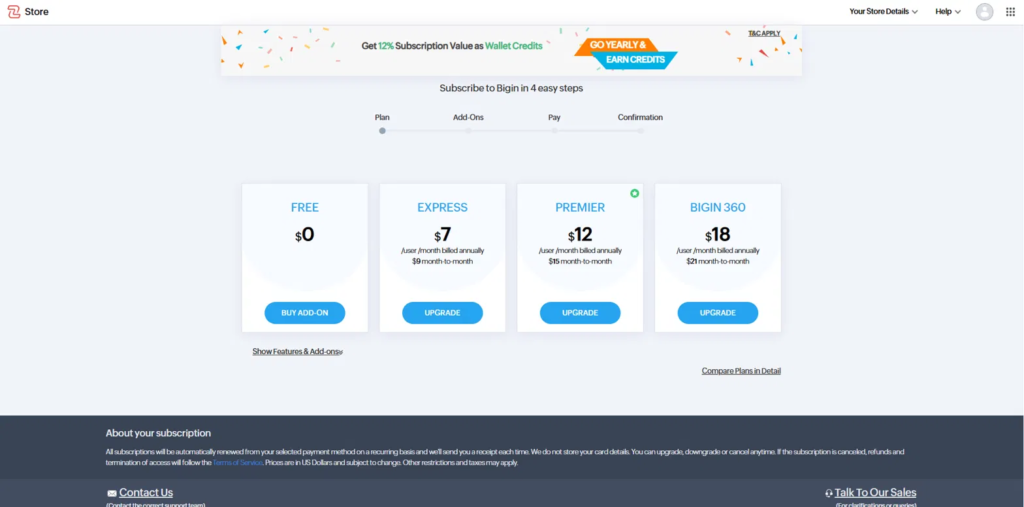
Task: Click the Go Yearly & Earn Credits banner graphic
Action: (626, 52)
